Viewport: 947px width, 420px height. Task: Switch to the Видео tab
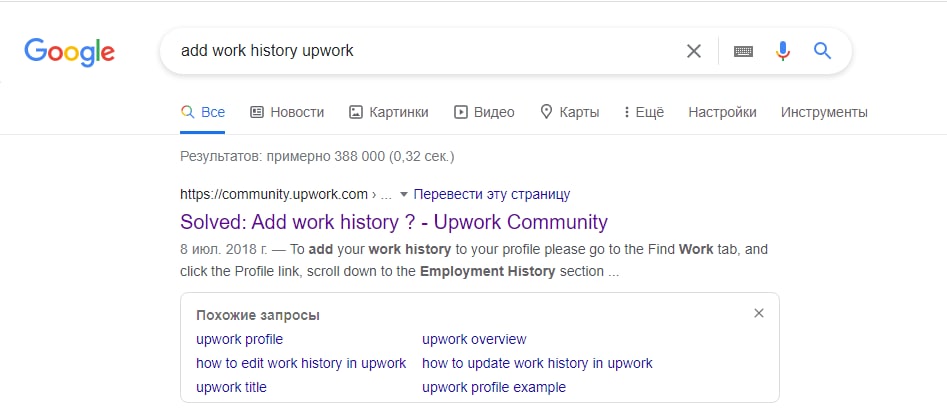(x=484, y=112)
